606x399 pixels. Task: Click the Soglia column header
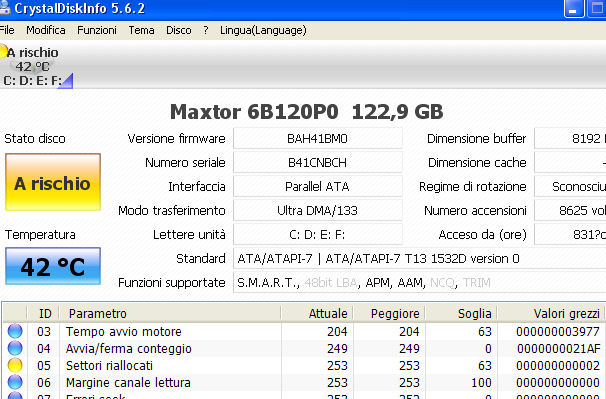click(461, 313)
